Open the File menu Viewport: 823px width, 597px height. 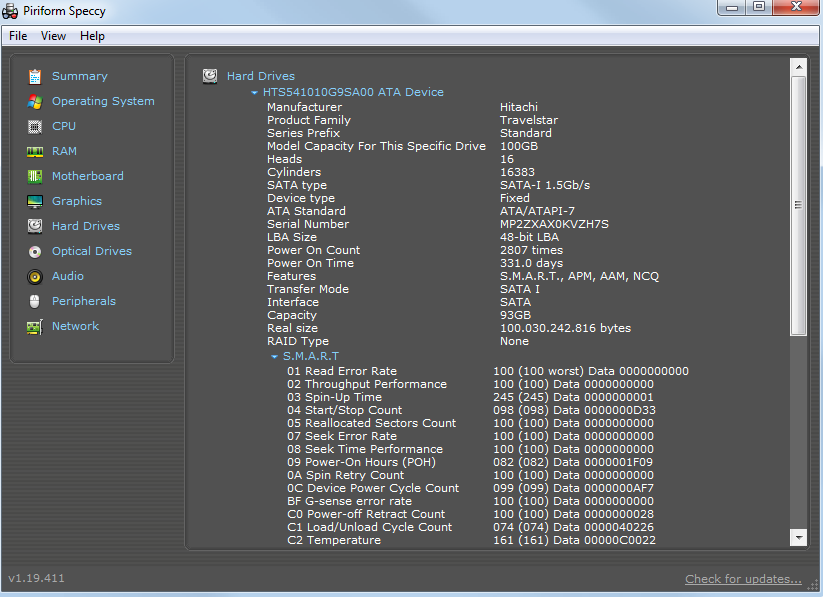point(18,36)
